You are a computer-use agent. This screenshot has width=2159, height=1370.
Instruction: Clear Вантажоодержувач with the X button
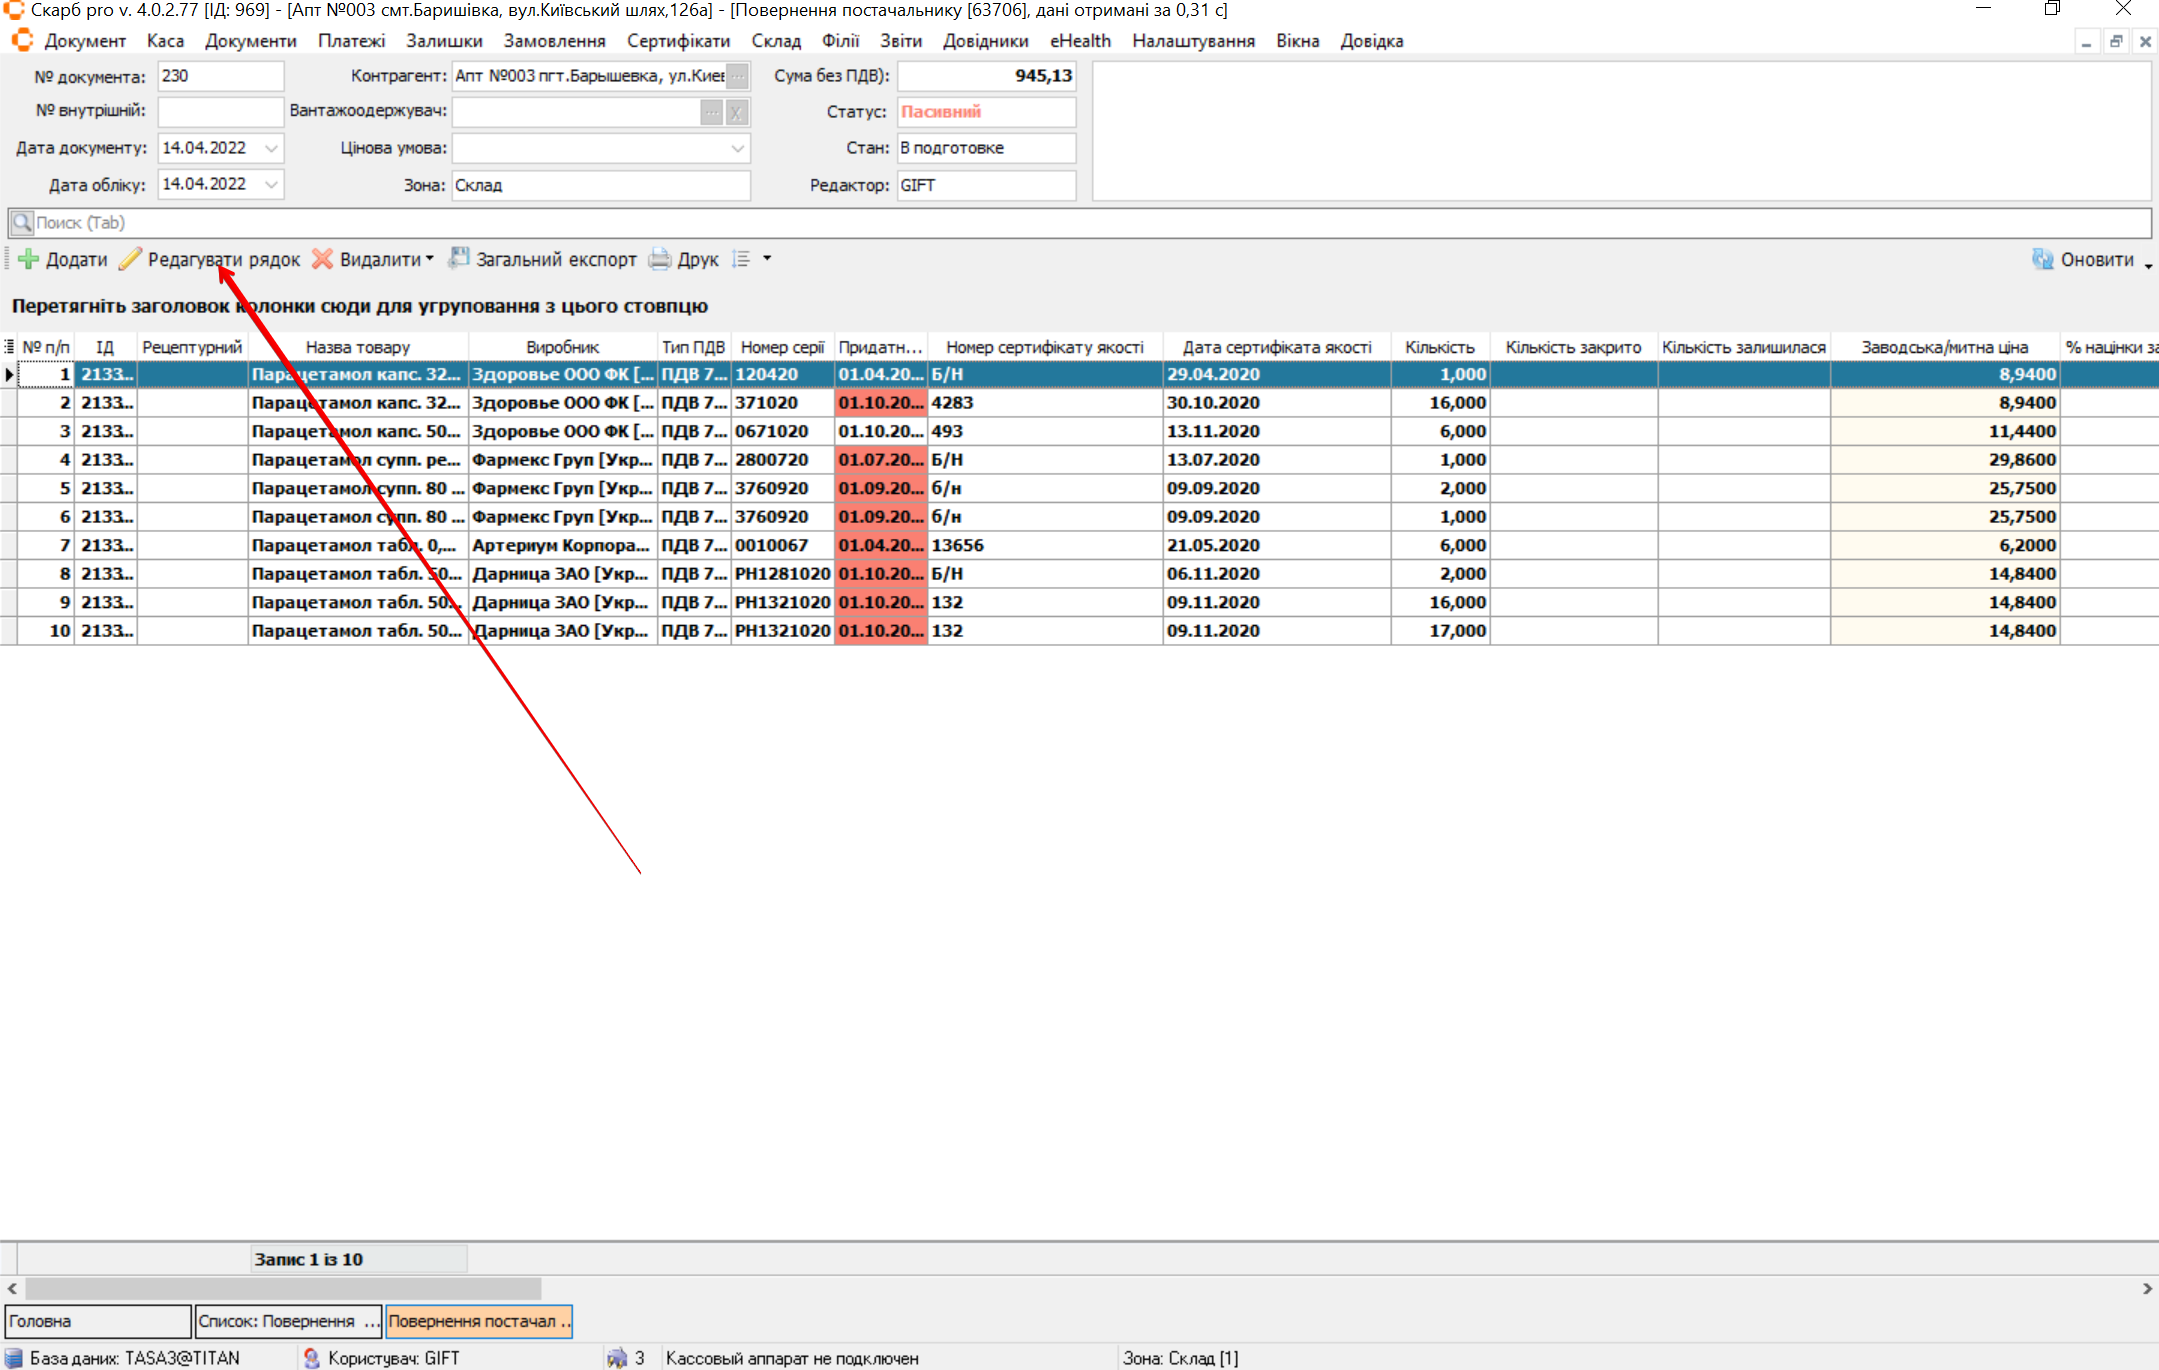[x=737, y=112]
